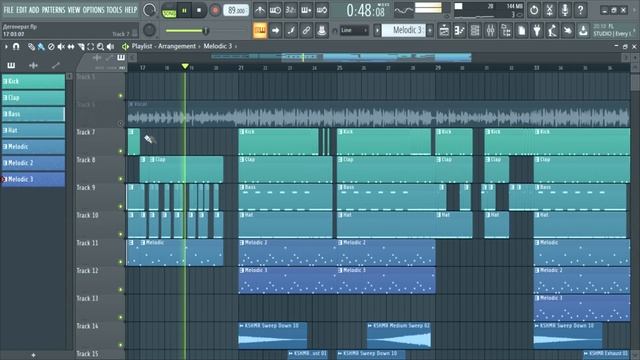Viewport: 640px width, 360px height.
Task: Enable wait for input before recording
Action: [275, 10]
